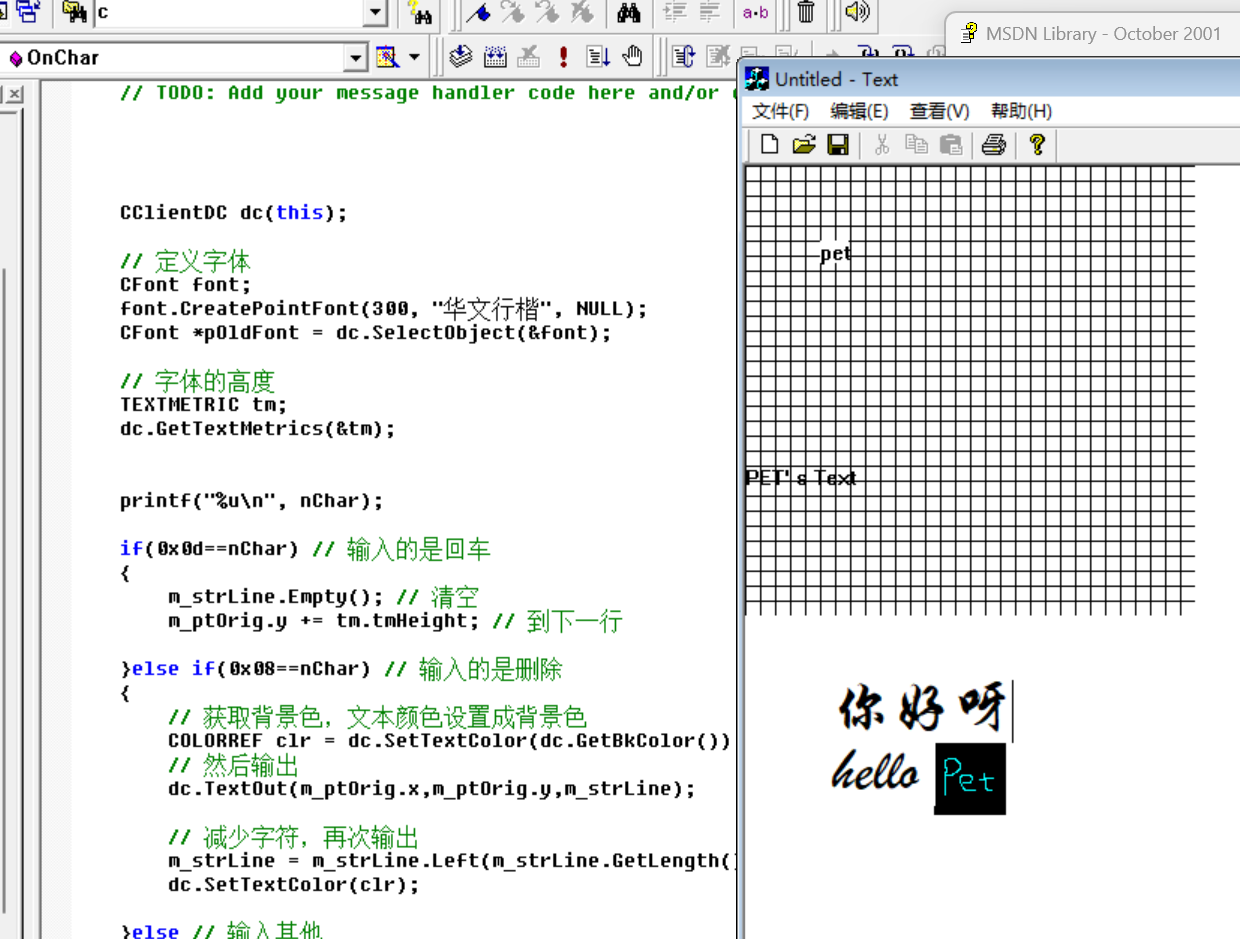Click the 'CFont *pOldFont' code line

tap(366, 333)
